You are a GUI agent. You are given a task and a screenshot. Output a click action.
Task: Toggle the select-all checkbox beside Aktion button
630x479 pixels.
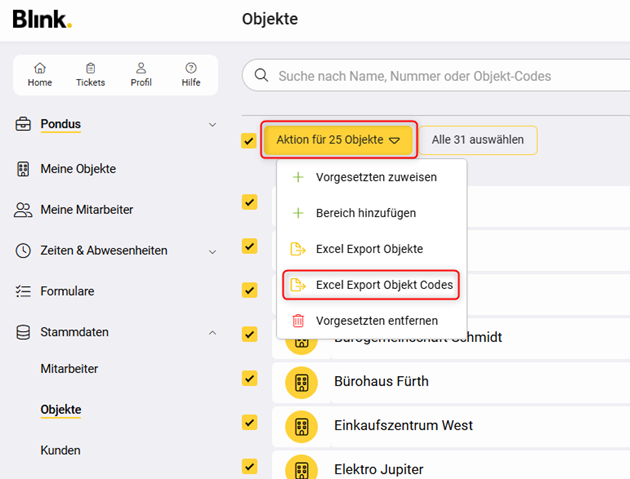[249, 141]
